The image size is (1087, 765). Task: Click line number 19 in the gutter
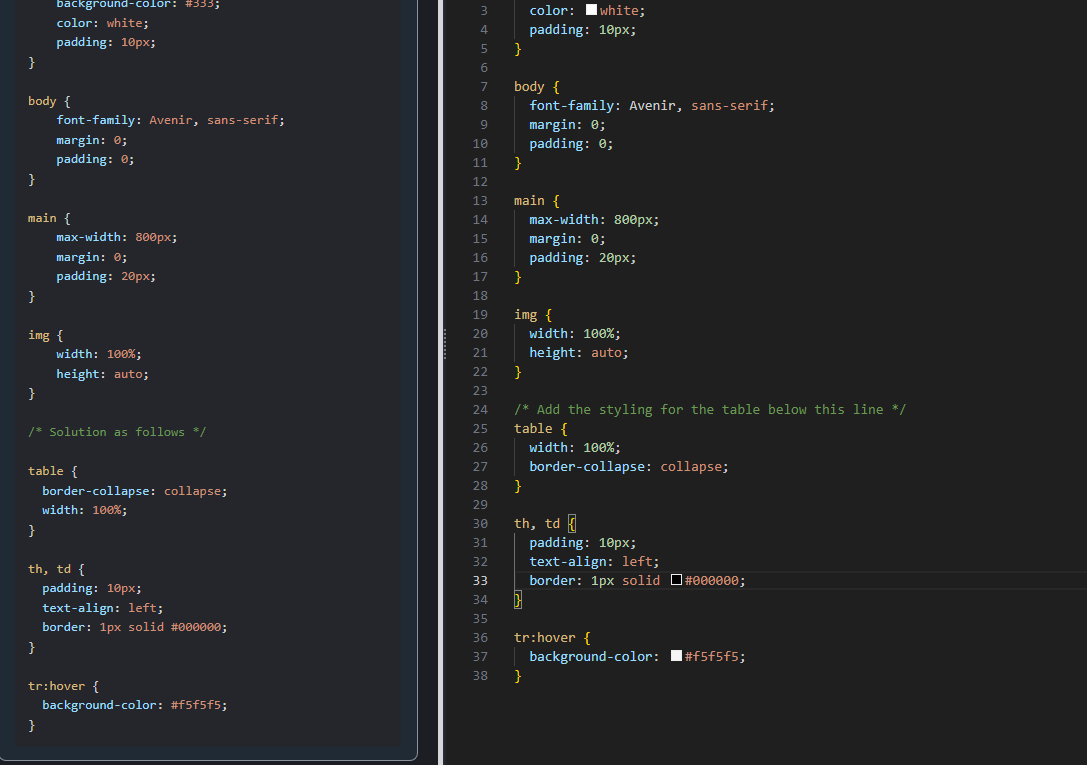[480, 315]
